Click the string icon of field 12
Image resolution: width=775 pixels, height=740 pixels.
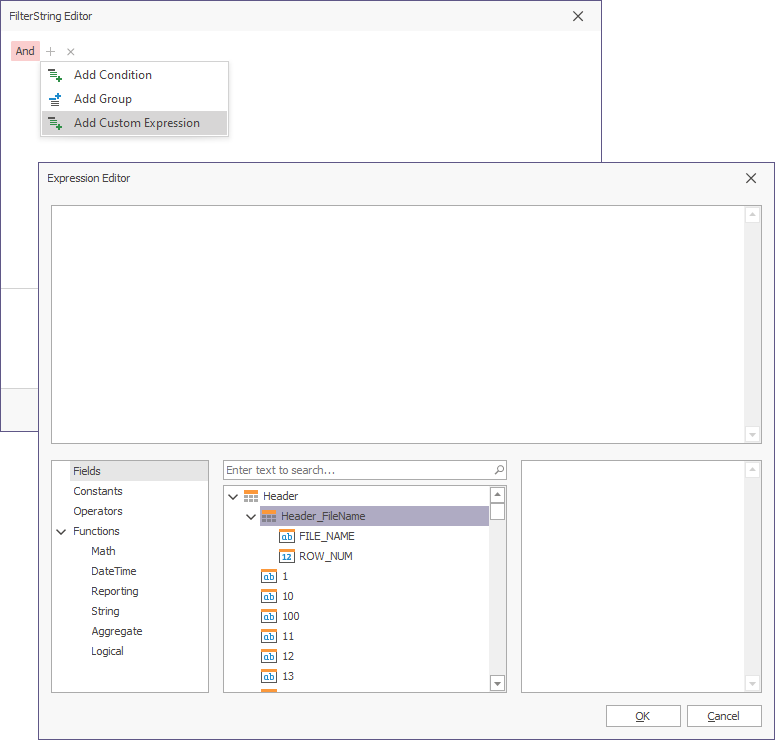(269, 656)
